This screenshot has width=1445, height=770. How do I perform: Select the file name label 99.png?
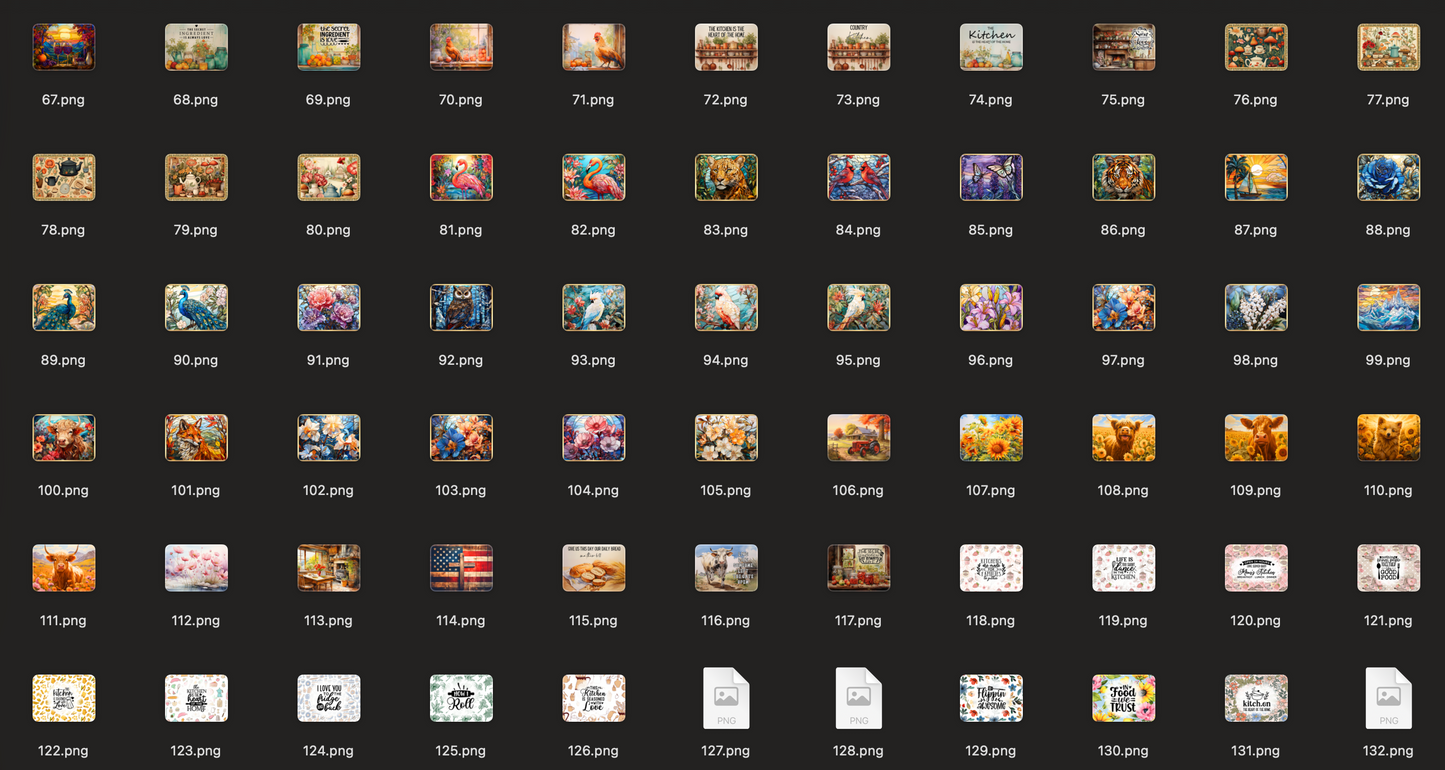click(1388, 360)
